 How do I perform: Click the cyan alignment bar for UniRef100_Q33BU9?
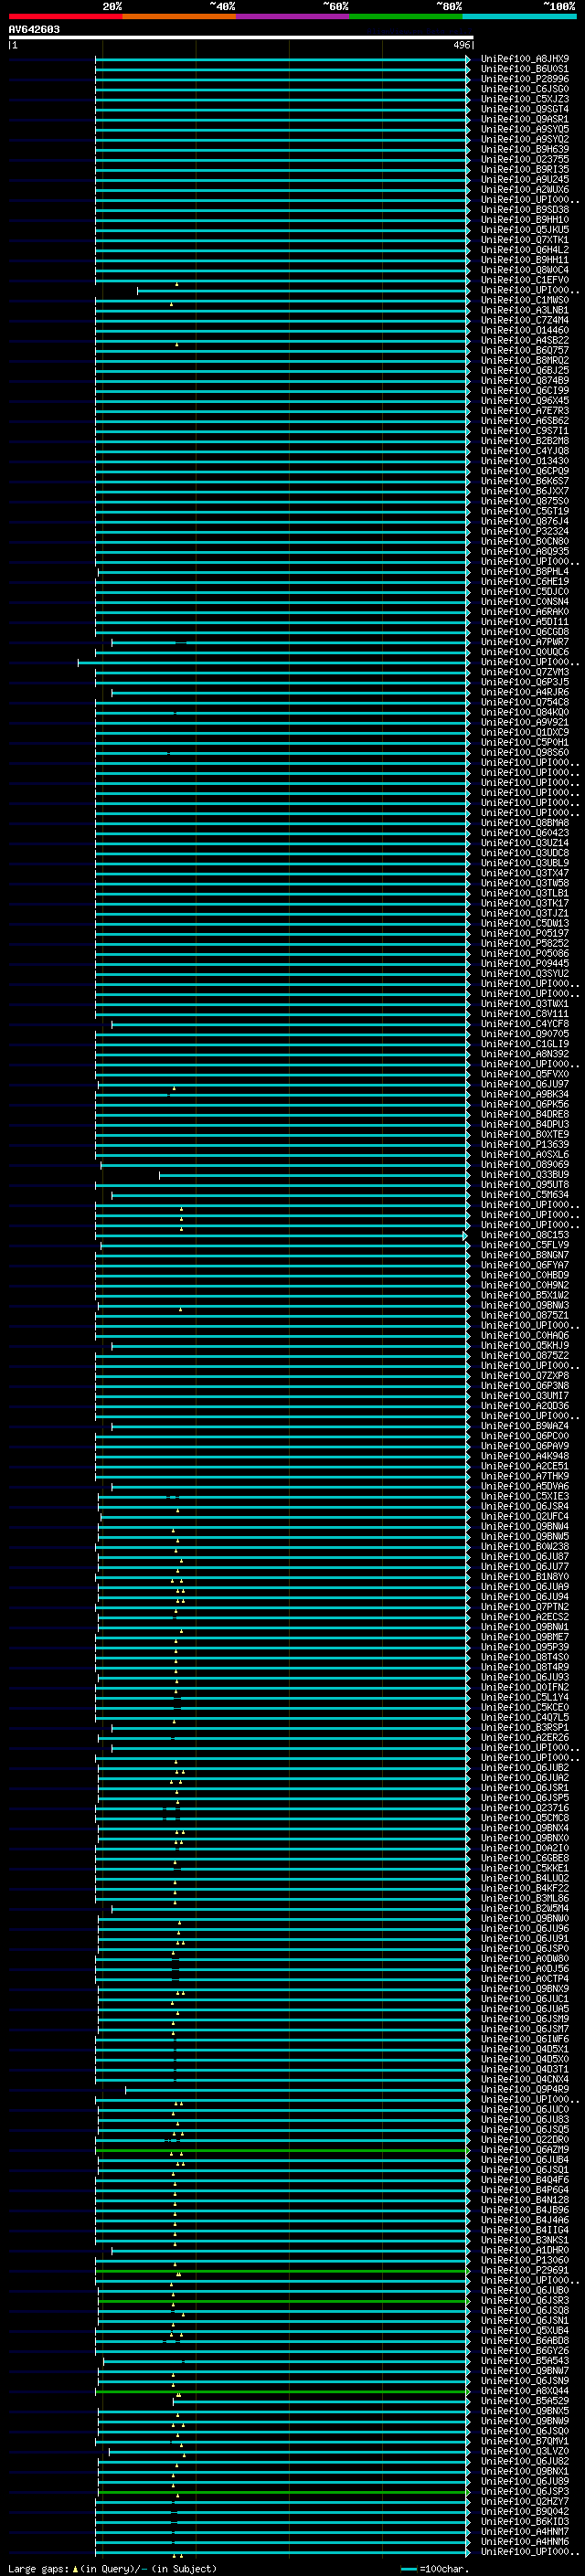pos(314,1175)
